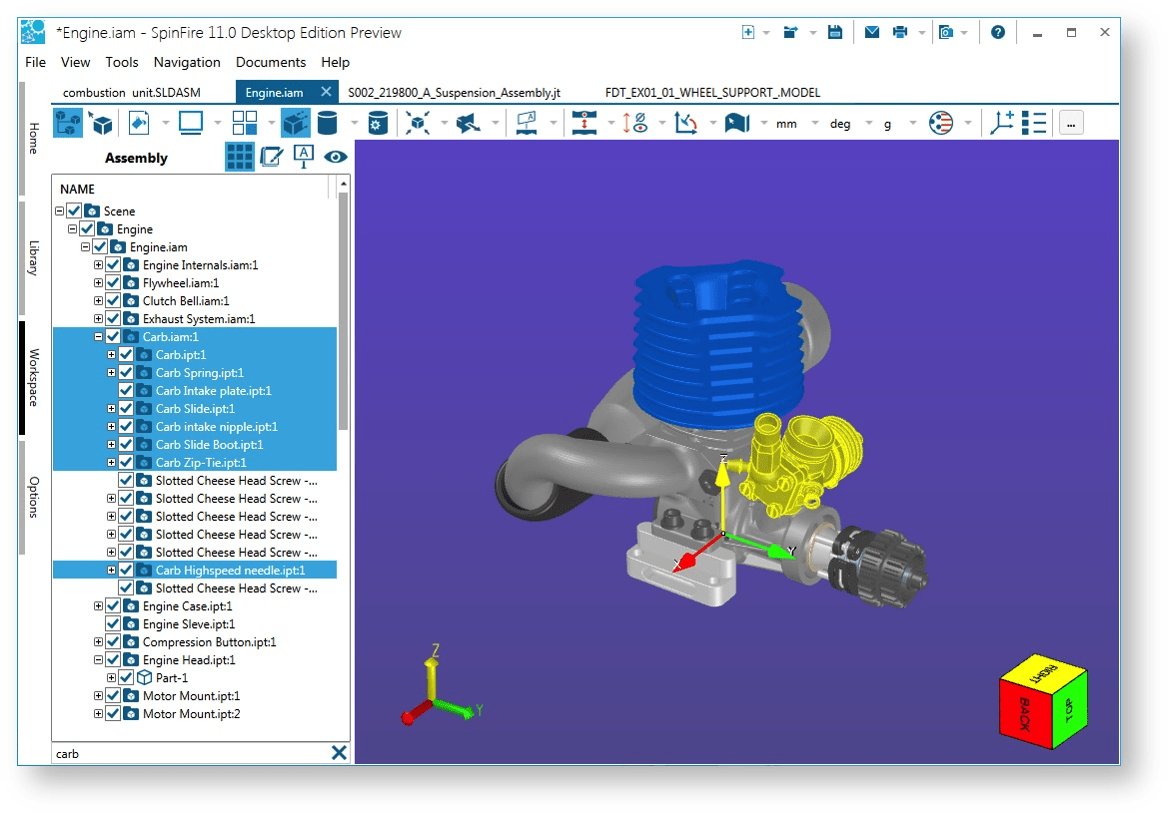Close the Engine.iam tab
This screenshot has width=1169, height=814.
[326, 92]
